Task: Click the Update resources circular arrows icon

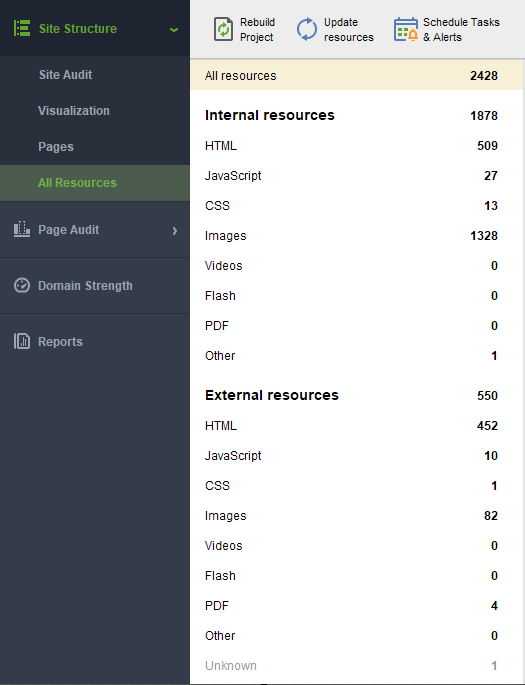Action: click(307, 29)
